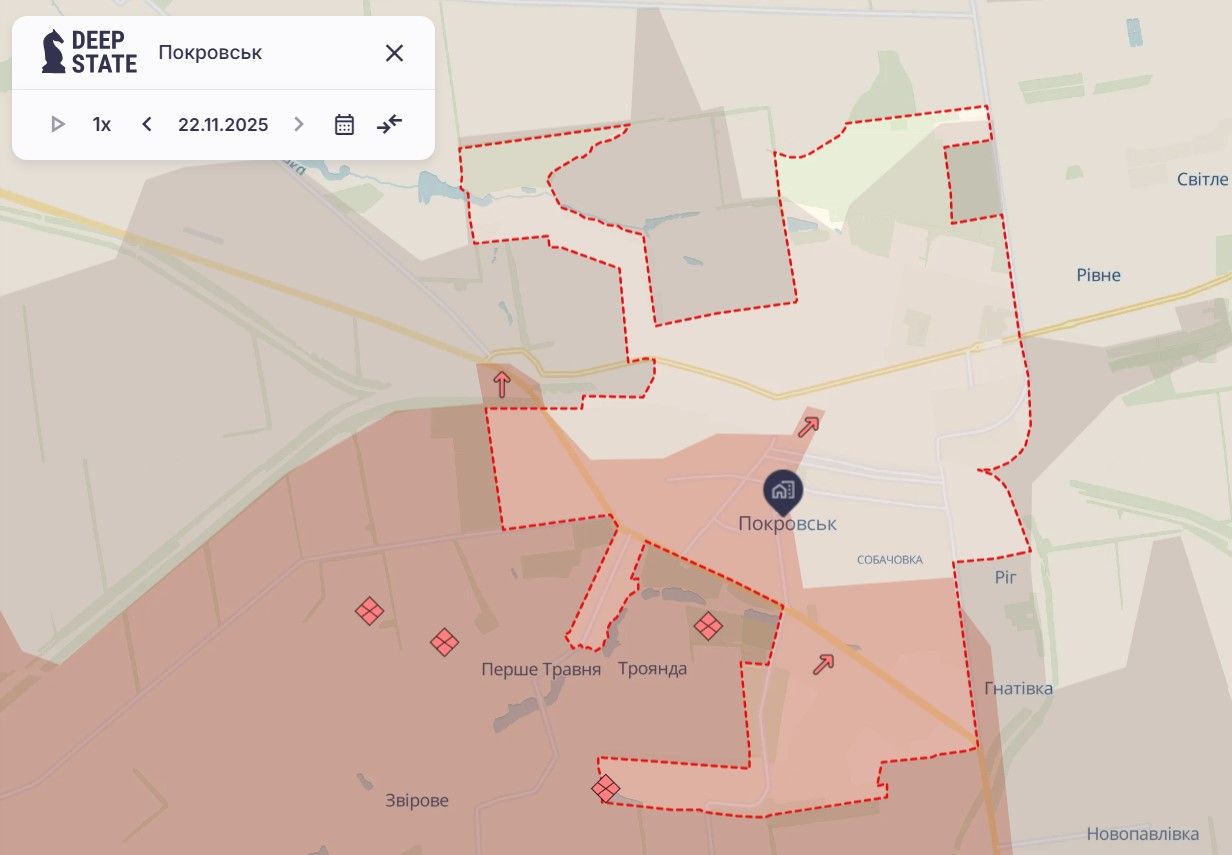
Task: Close the Покровськ info panel
Action: click(394, 53)
